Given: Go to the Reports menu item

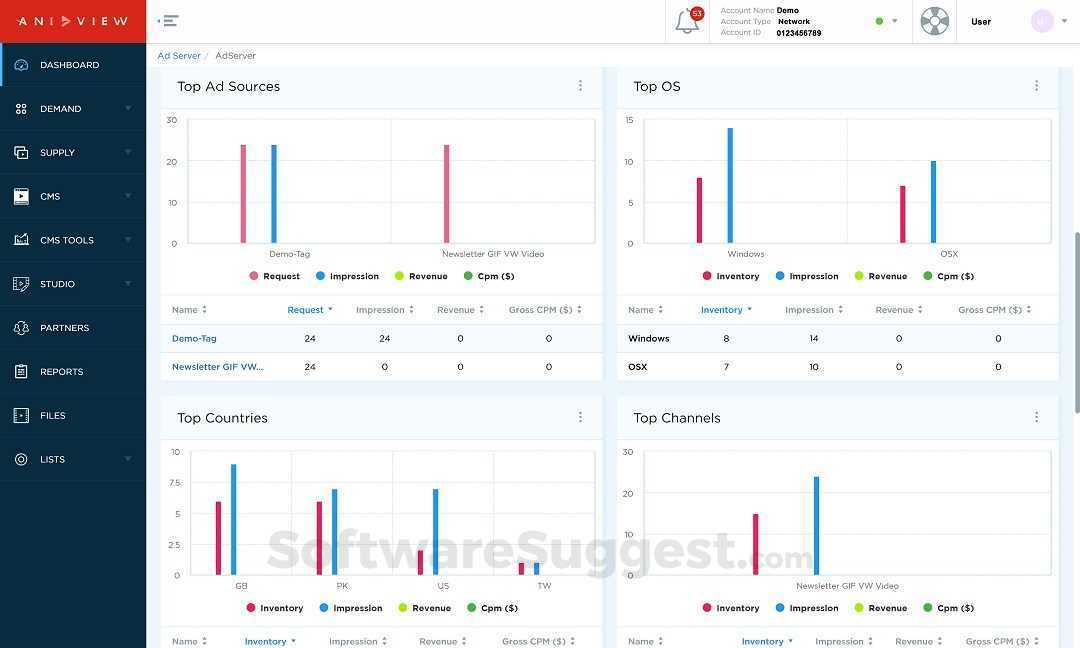Looking at the screenshot, I should [x=73, y=372].
